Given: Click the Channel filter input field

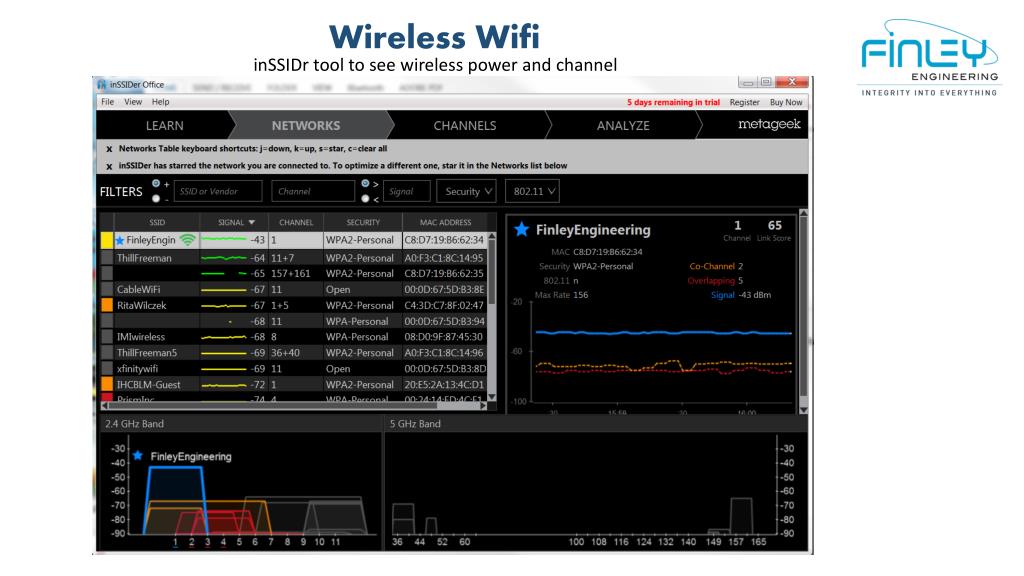Looking at the screenshot, I should click(313, 191).
